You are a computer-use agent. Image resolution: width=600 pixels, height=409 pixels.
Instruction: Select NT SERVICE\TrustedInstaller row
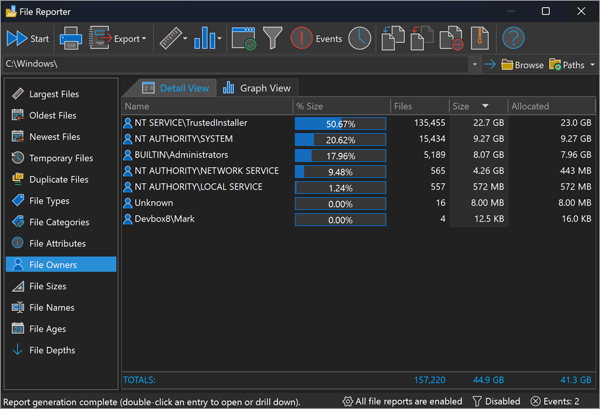pyautogui.click(x=358, y=123)
